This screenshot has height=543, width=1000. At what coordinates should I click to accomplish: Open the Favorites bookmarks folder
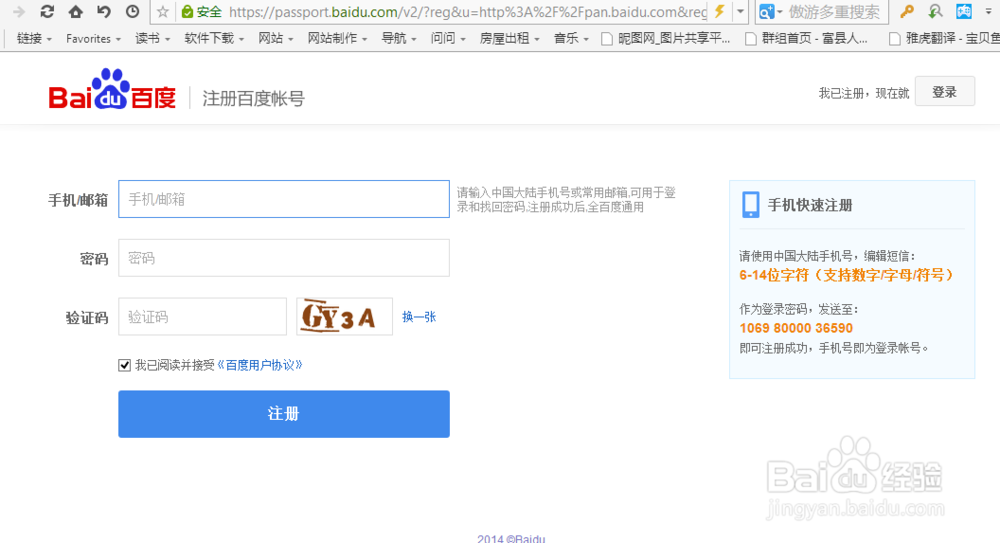93,38
